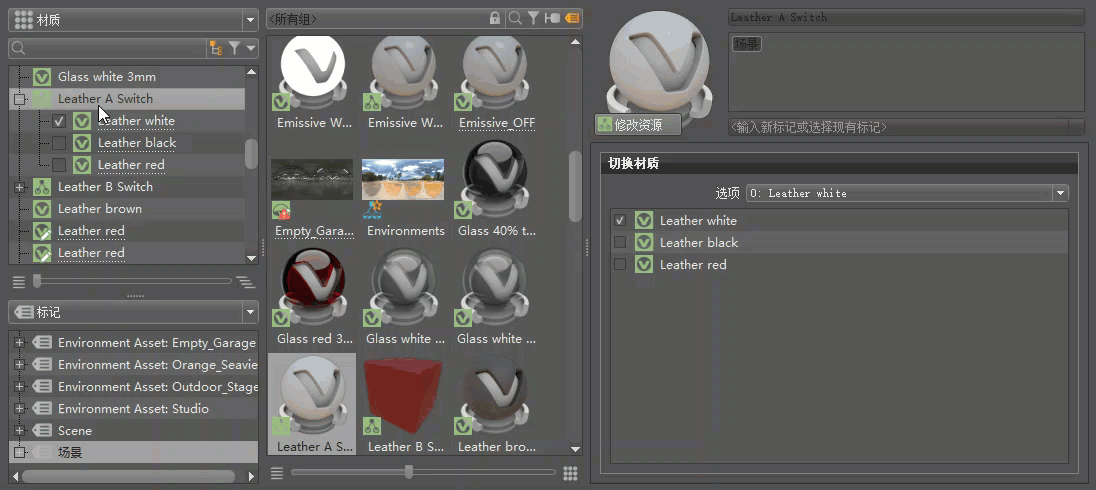Open the tag input dropdown arrow
The width and height of the screenshot is (1096, 490).
(x=1077, y=127)
